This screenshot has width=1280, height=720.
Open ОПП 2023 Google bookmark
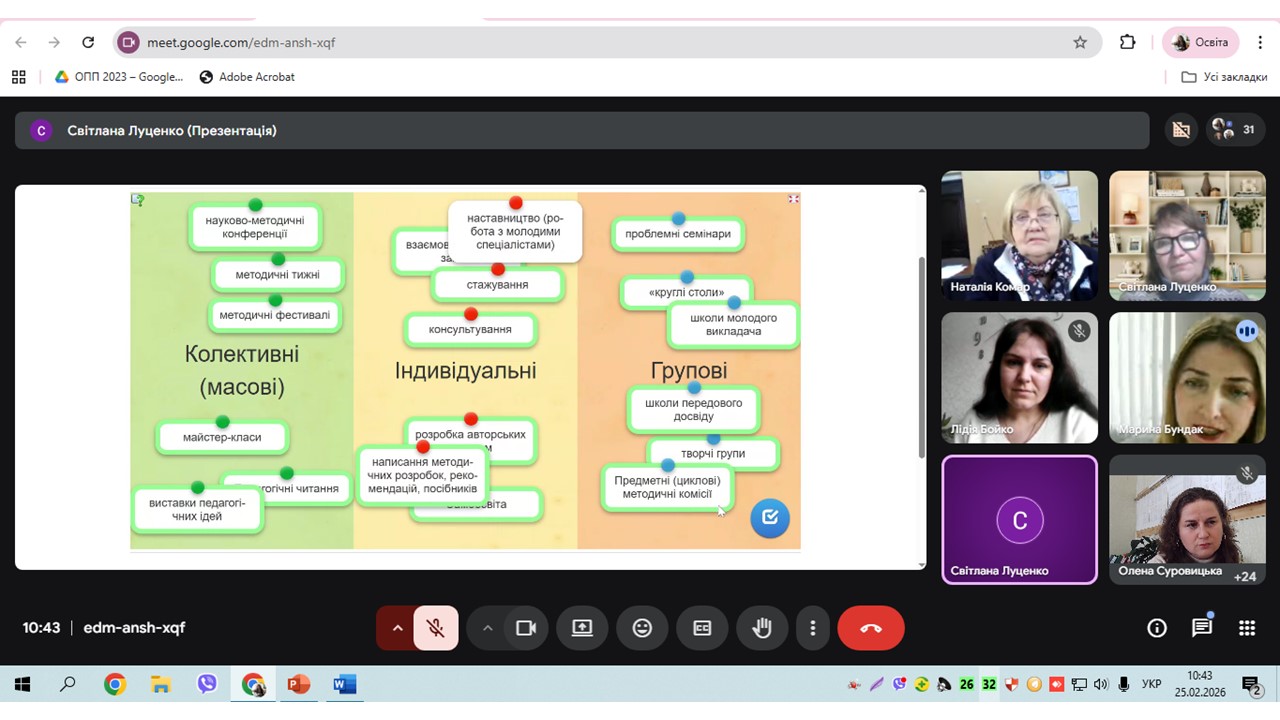[x=119, y=77]
